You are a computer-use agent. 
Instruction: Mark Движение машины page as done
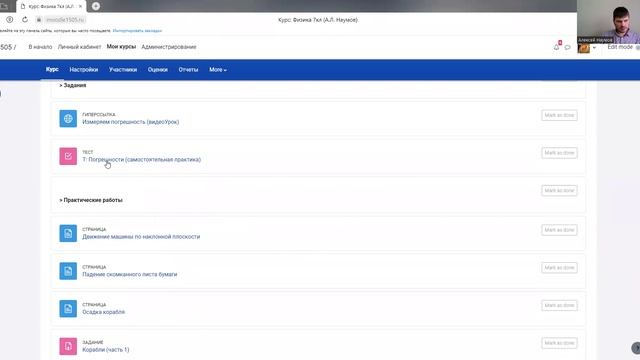point(559,230)
